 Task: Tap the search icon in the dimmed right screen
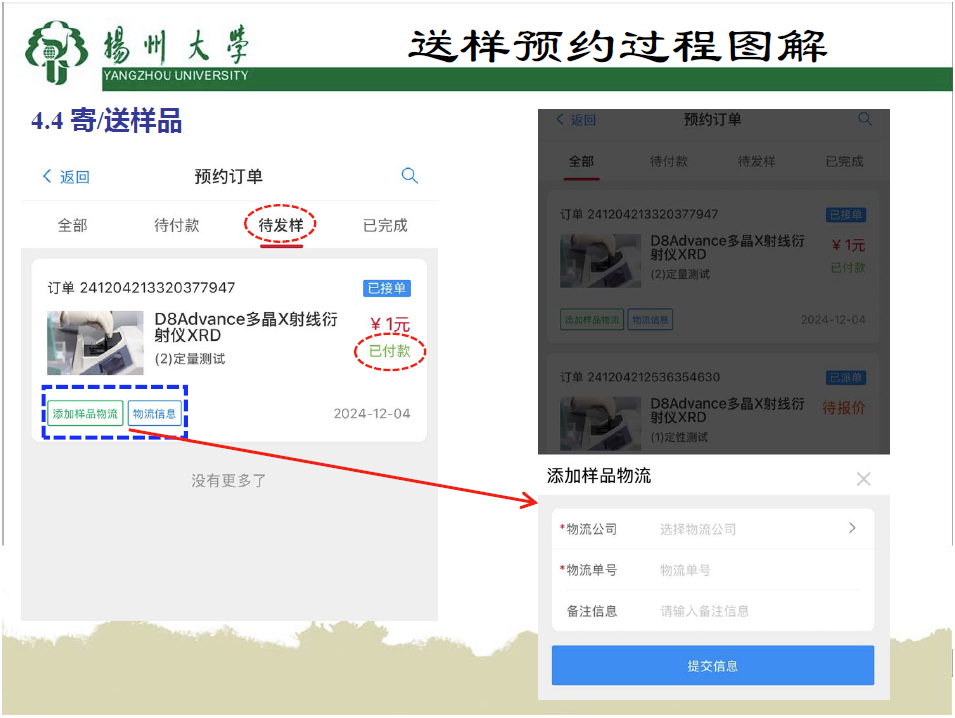point(865,119)
